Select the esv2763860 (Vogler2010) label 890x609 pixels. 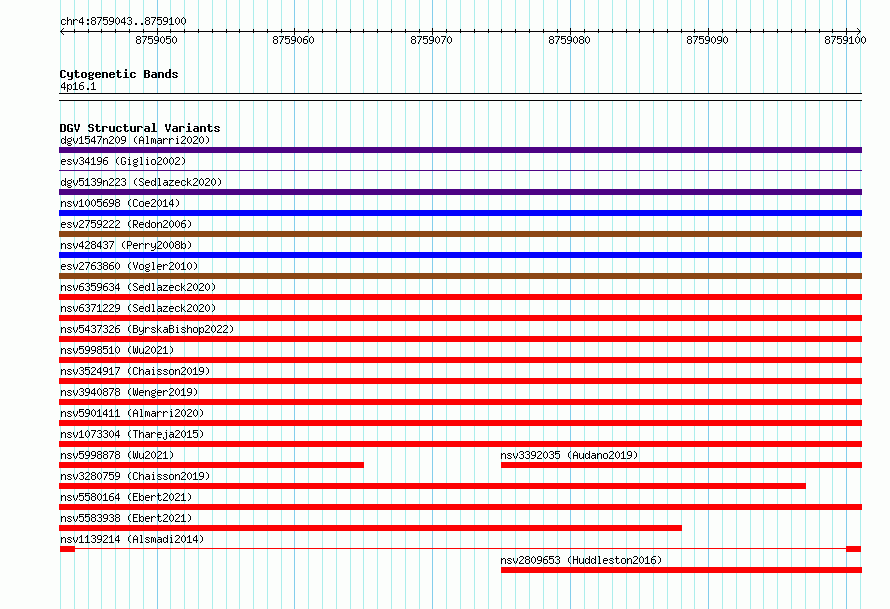(x=129, y=266)
